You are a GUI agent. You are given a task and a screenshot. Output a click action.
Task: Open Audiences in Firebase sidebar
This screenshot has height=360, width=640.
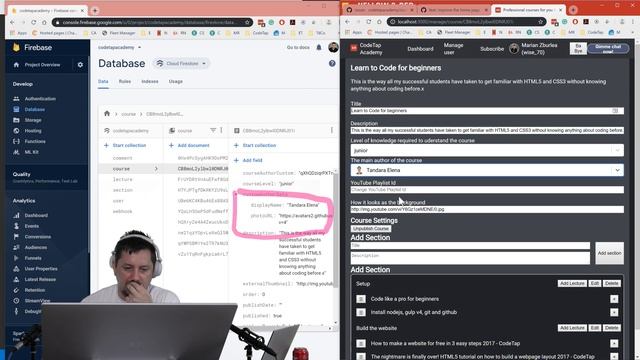36,247
